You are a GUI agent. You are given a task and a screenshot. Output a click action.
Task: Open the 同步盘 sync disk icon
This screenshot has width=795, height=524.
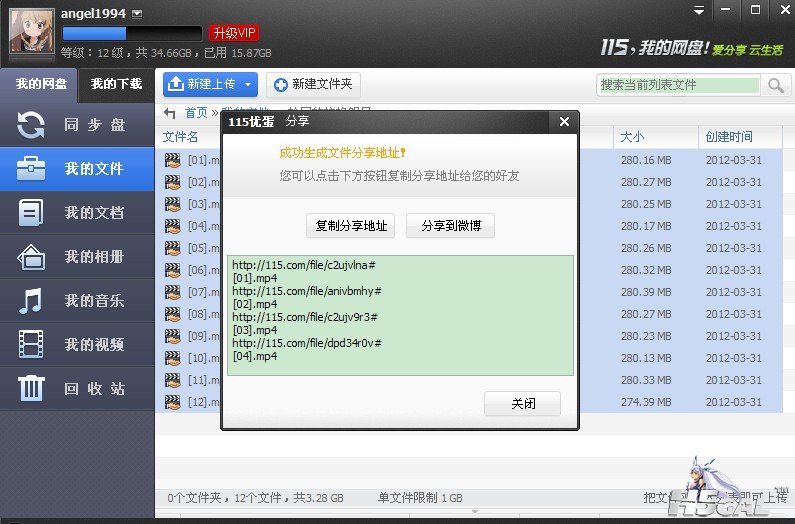[x=31, y=125]
